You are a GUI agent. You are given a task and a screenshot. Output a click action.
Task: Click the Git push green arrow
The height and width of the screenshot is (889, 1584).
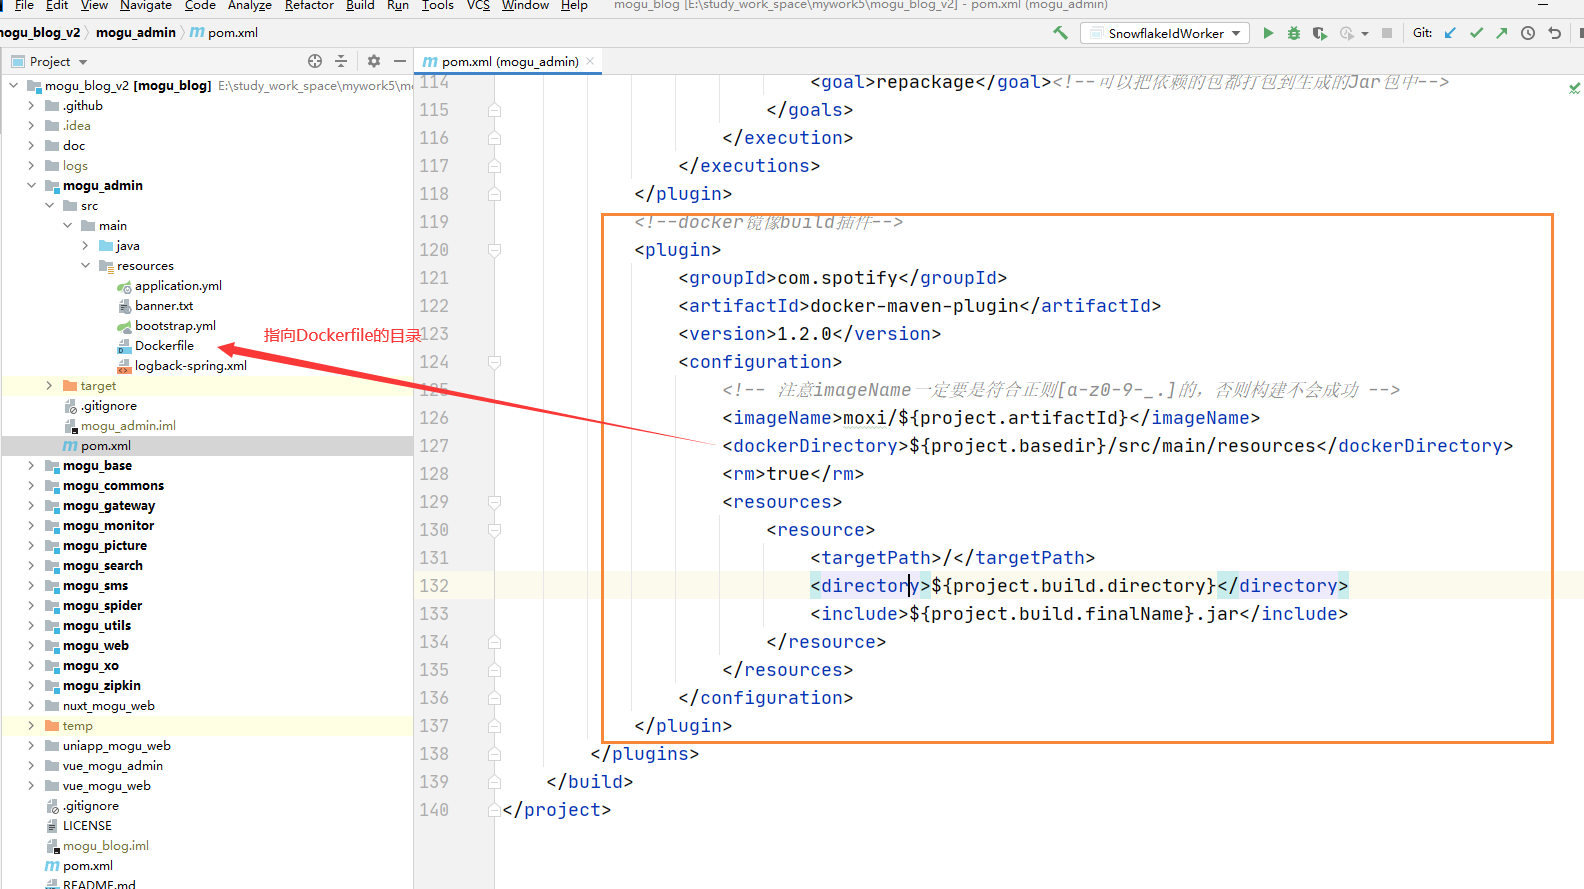(x=1502, y=33)
